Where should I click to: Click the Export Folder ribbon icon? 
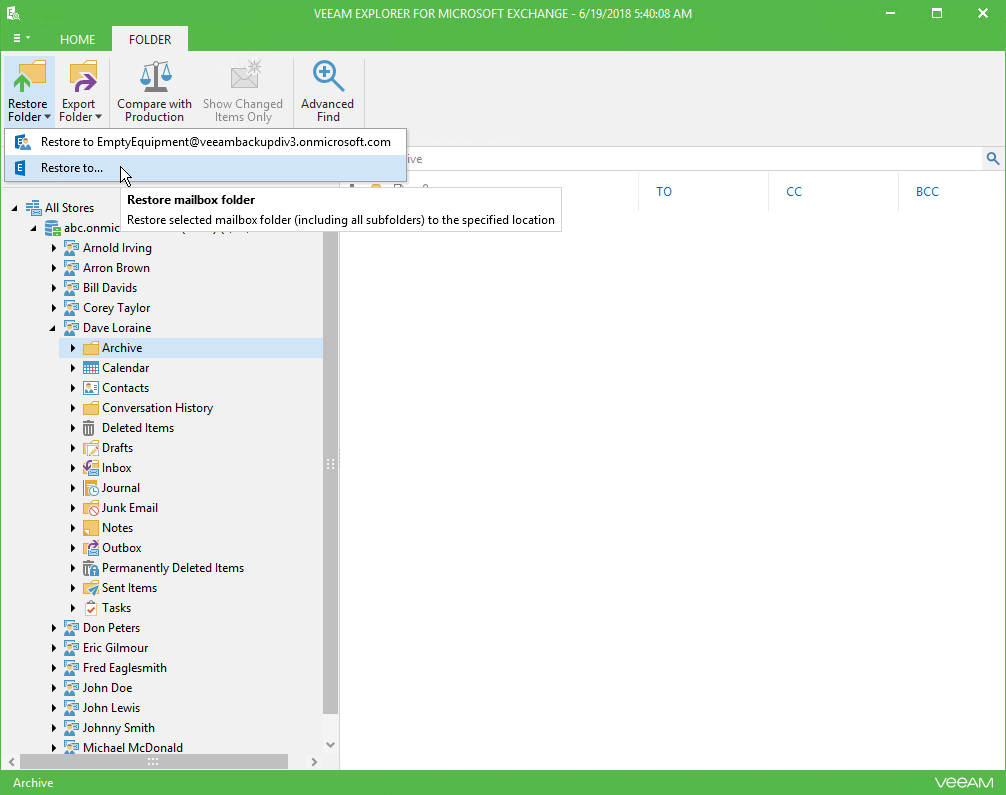coord(81,76)
